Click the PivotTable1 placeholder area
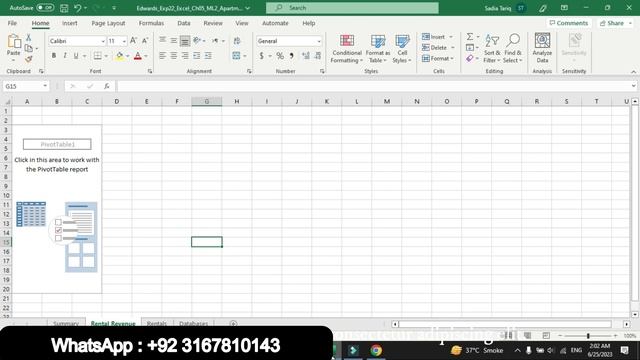Image resolution: width=640 pixels, height=360 pixels. [x=57, y=144]
